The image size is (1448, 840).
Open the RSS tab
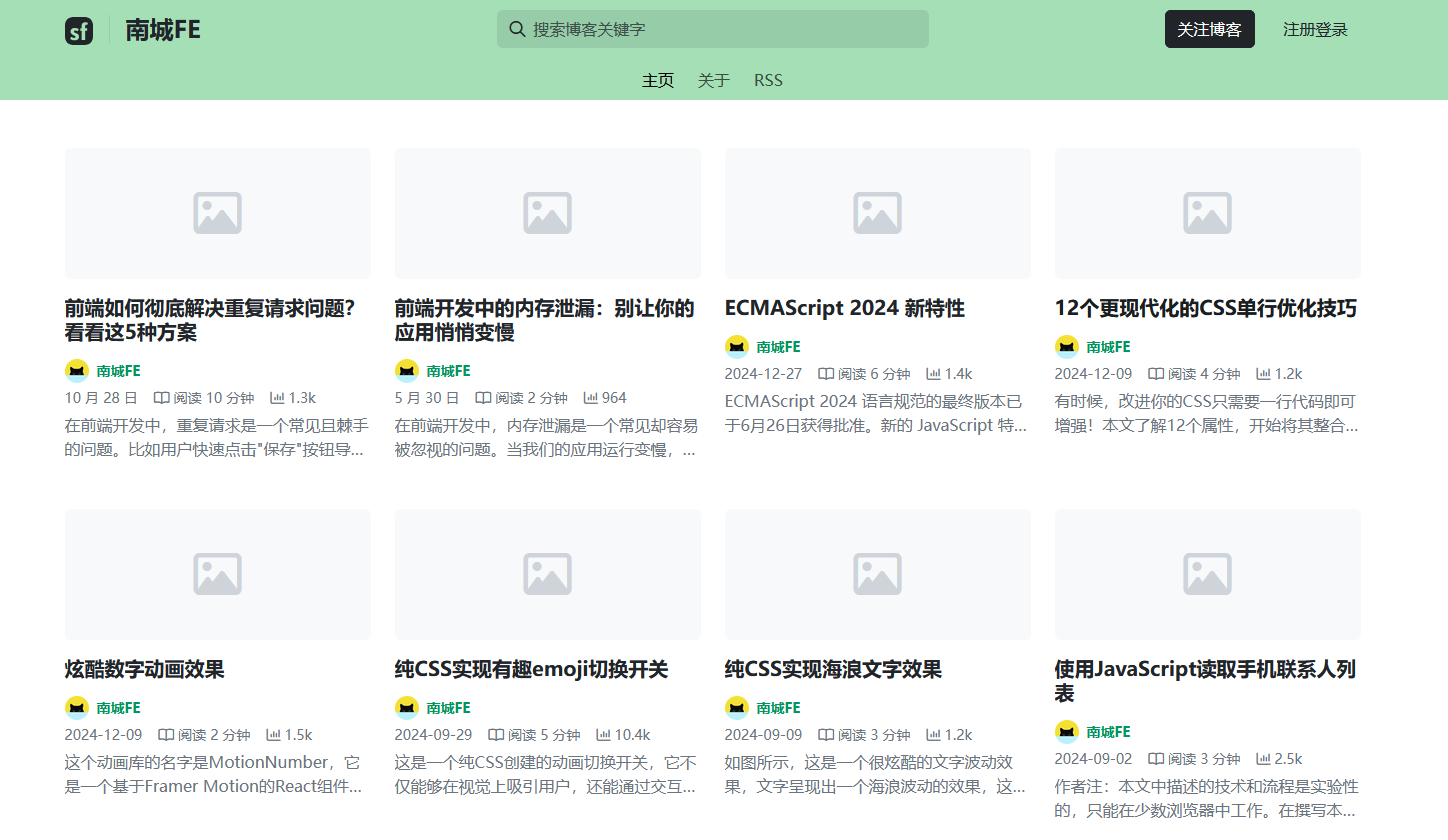(768, 80)
